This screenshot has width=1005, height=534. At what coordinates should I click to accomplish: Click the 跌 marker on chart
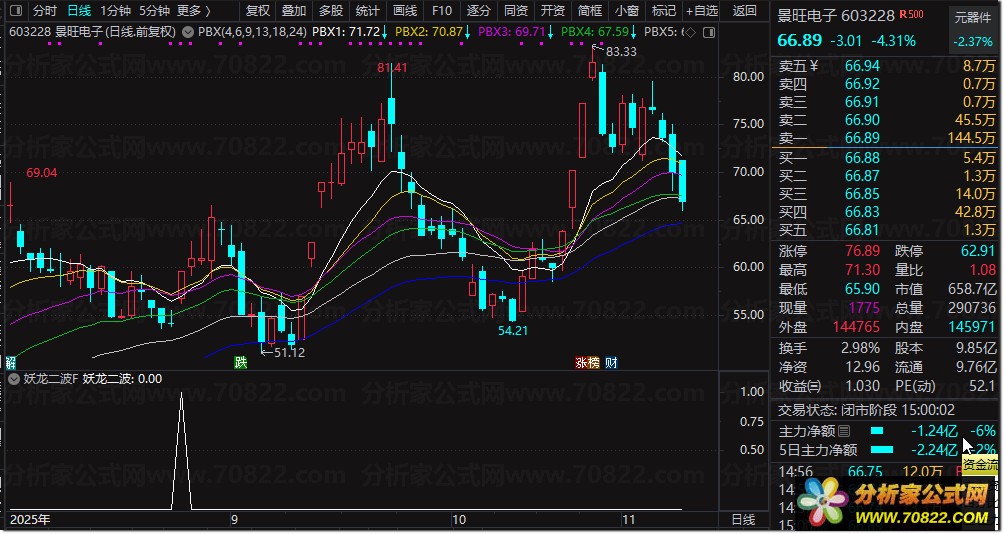[x=240, y=363]
